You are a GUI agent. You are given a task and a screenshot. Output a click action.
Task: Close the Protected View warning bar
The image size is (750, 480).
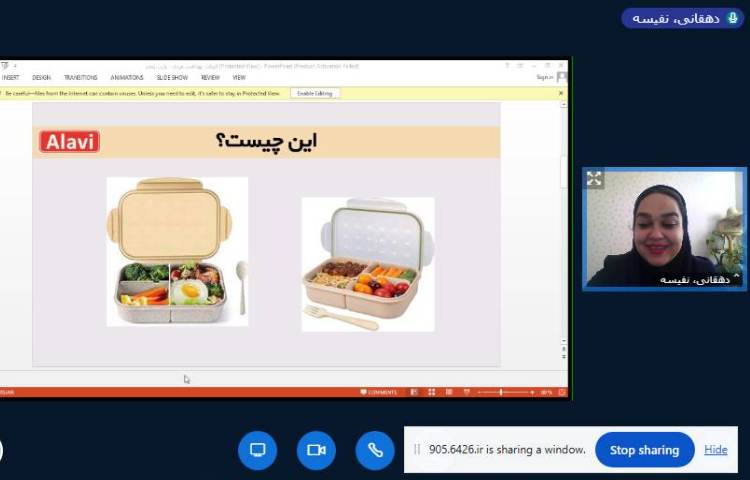point(560,93)
